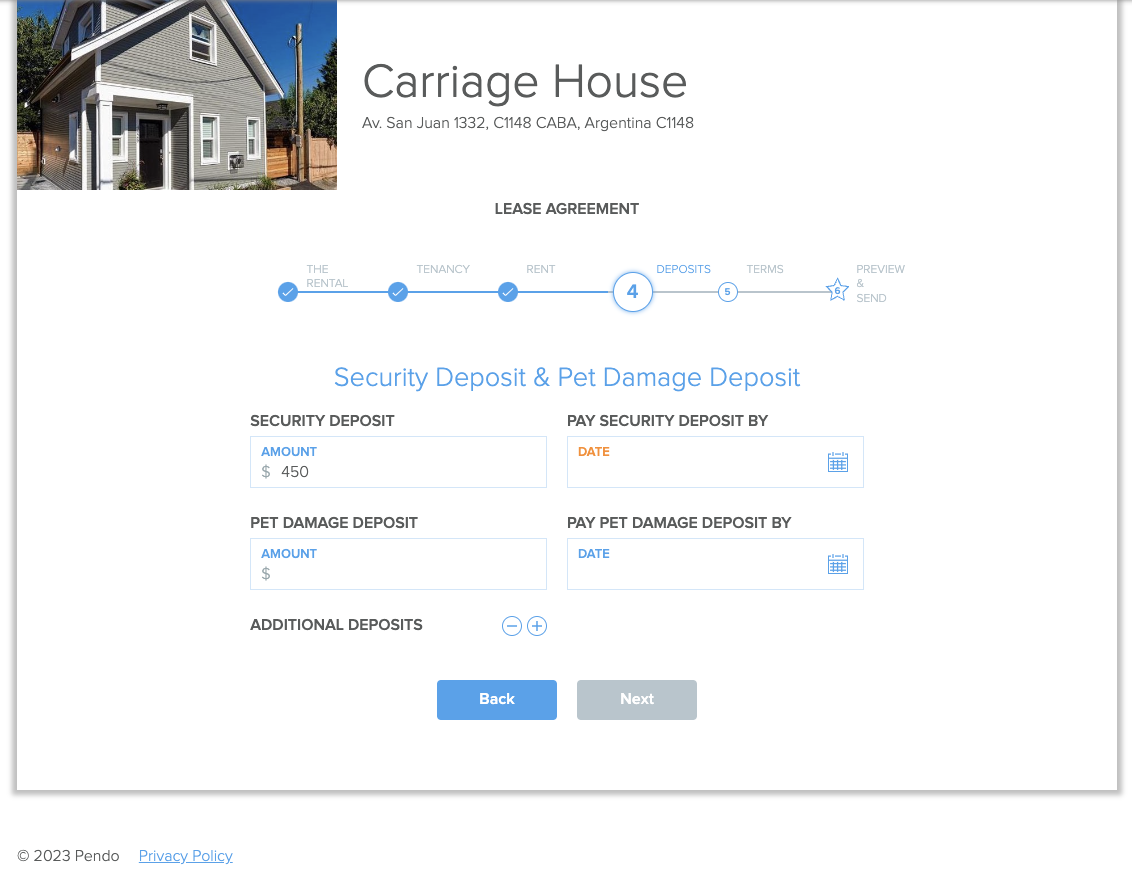
Task: Go to completed Rent step checkmark
Action: point(508,292)
